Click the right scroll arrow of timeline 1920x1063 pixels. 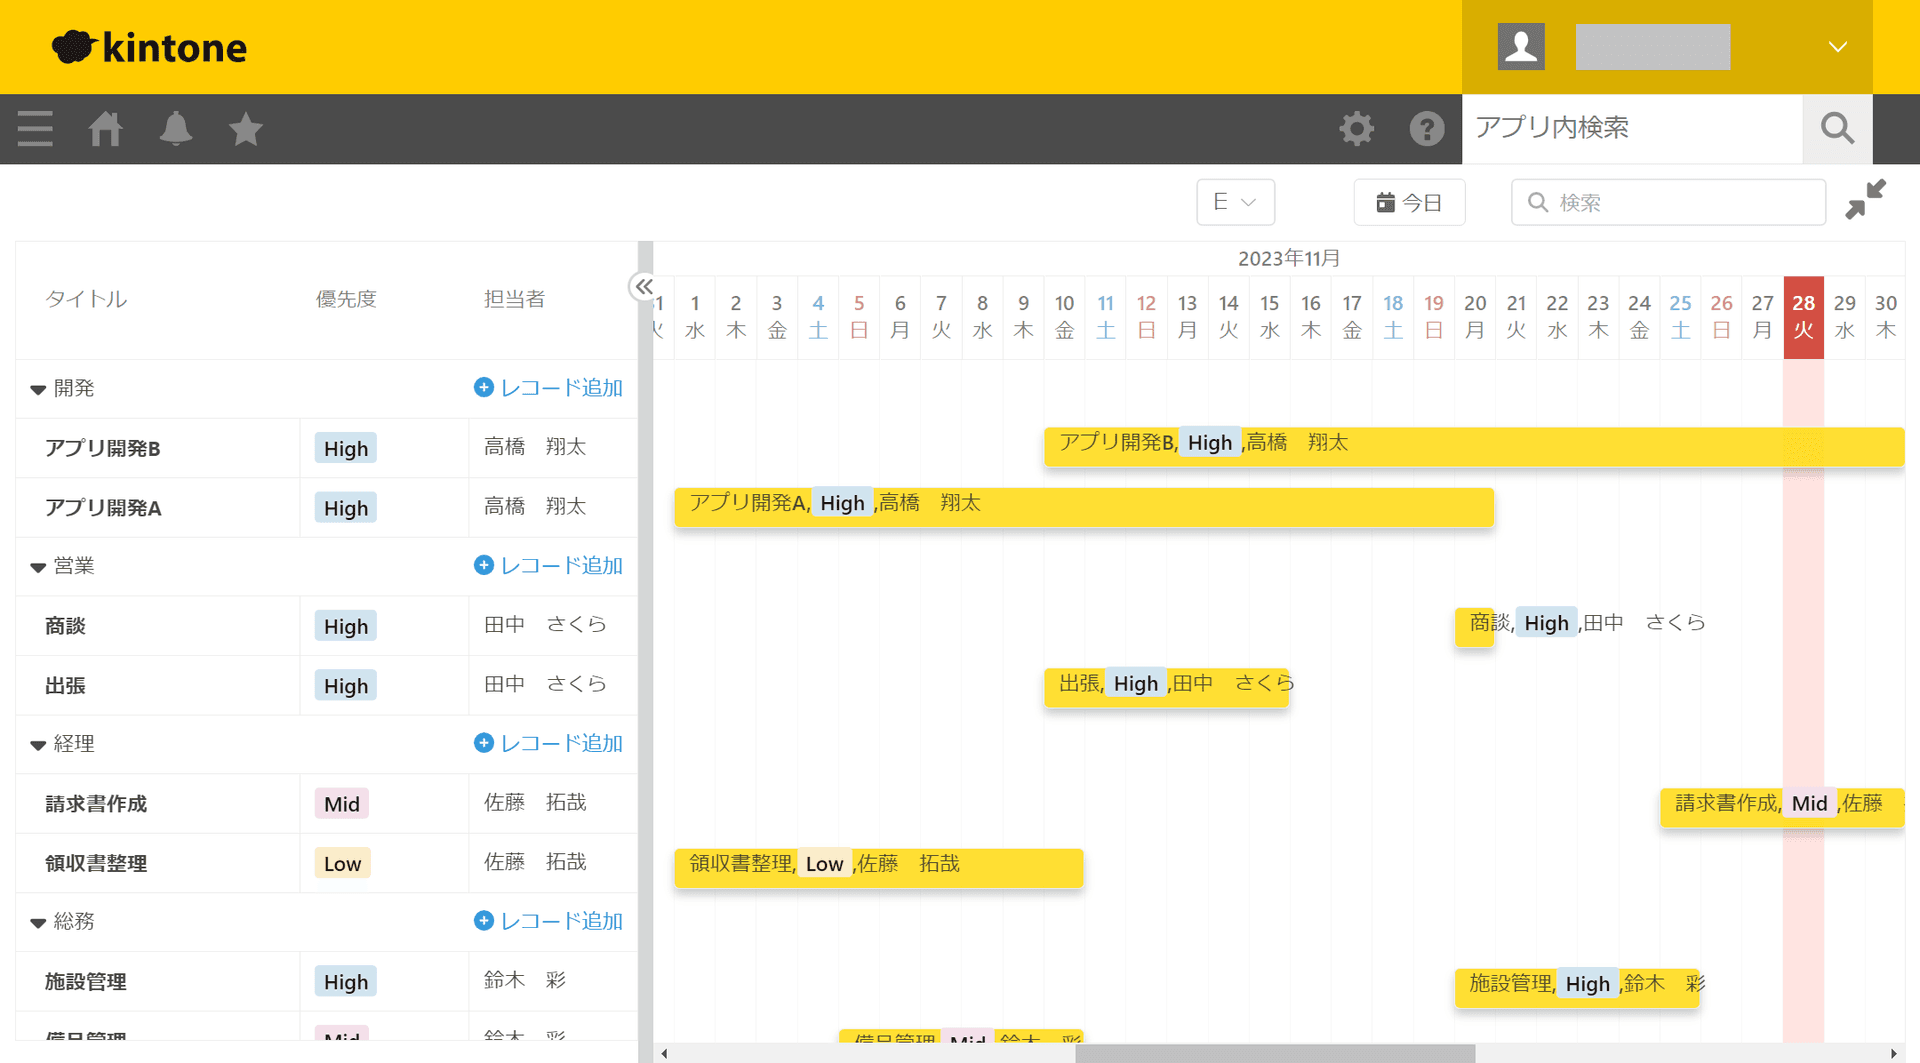tap(1893, 1053)
